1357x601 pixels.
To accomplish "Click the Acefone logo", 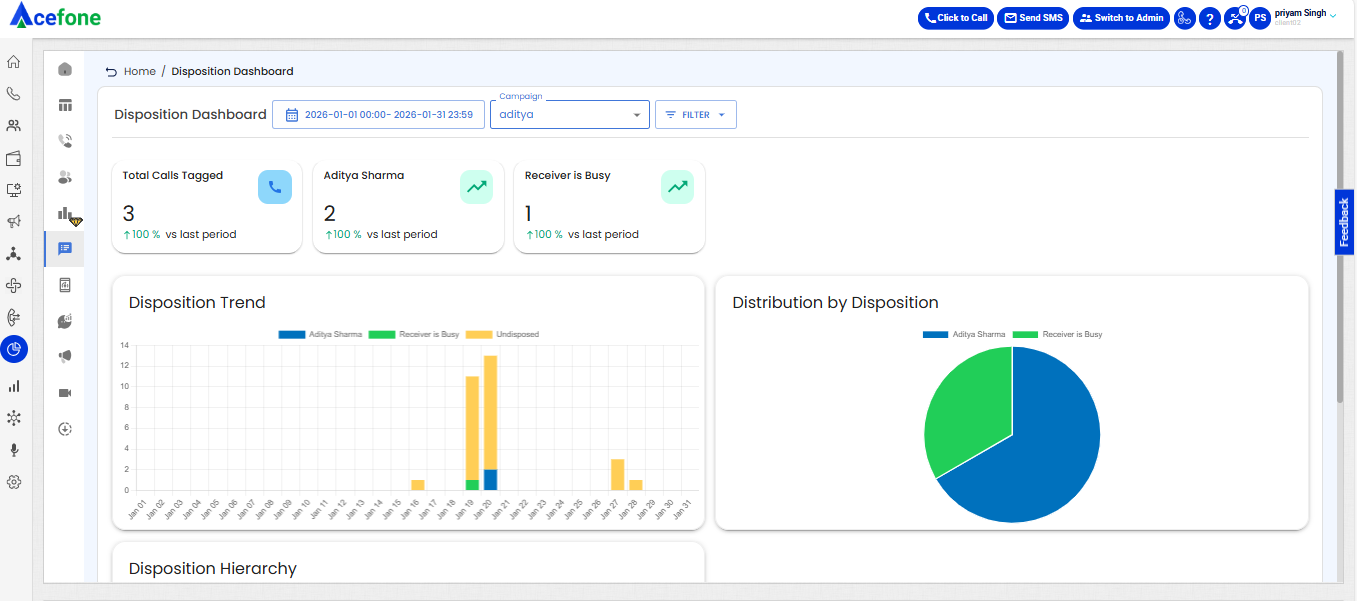I will tap(55, 17).
